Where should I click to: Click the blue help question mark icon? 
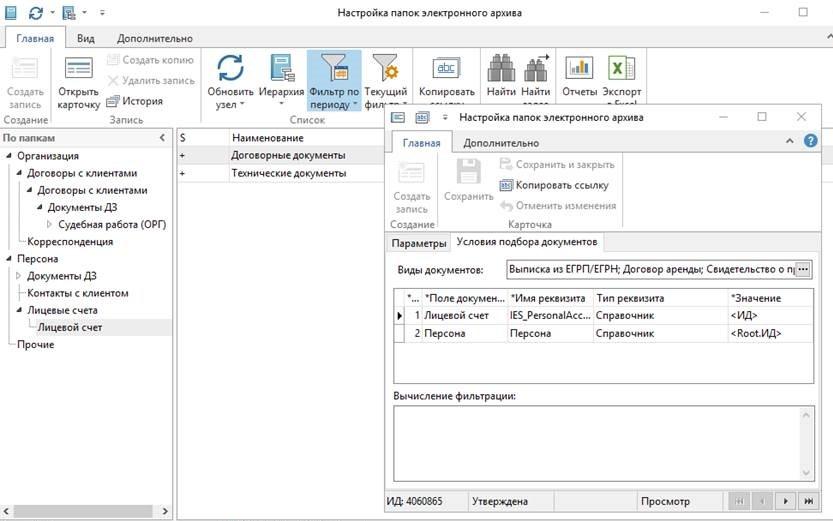pos(810,141)
